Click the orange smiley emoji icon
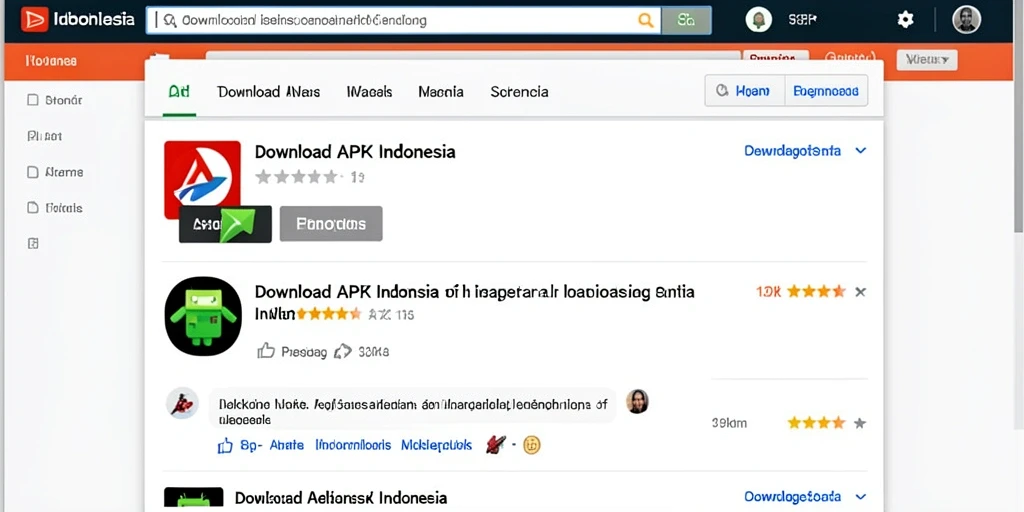 click(532, 445)
